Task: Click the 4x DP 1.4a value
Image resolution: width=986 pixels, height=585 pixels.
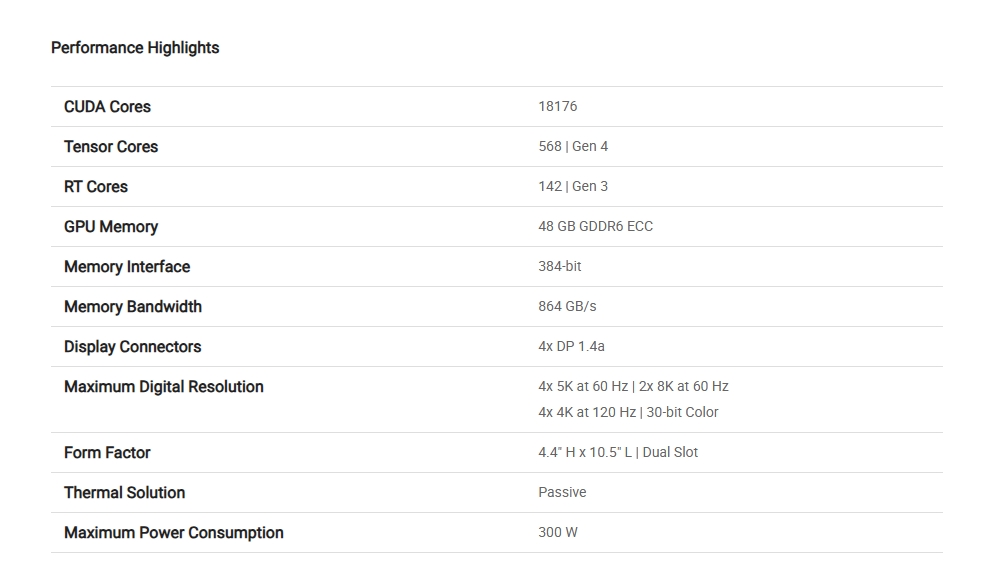Action: [571, 346]
